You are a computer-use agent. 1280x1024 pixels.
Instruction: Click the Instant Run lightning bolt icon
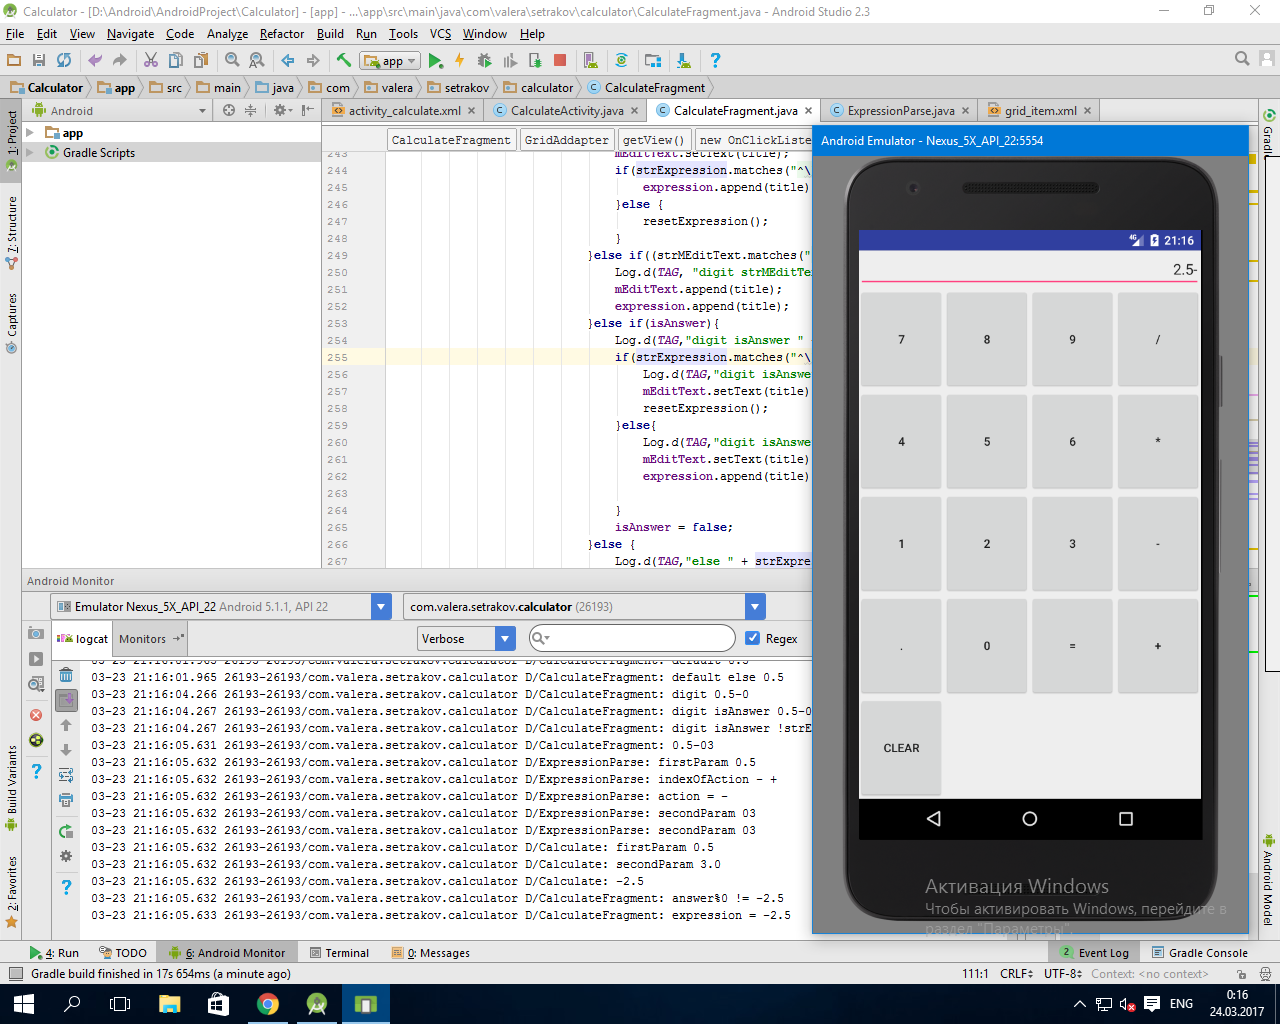click(x=460, y=61)
